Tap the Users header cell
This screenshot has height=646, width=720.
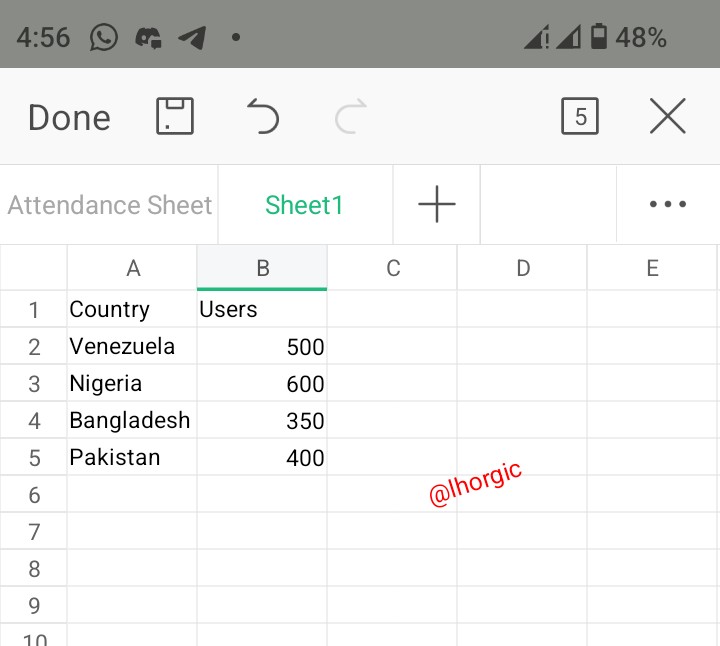coord(262,310)
